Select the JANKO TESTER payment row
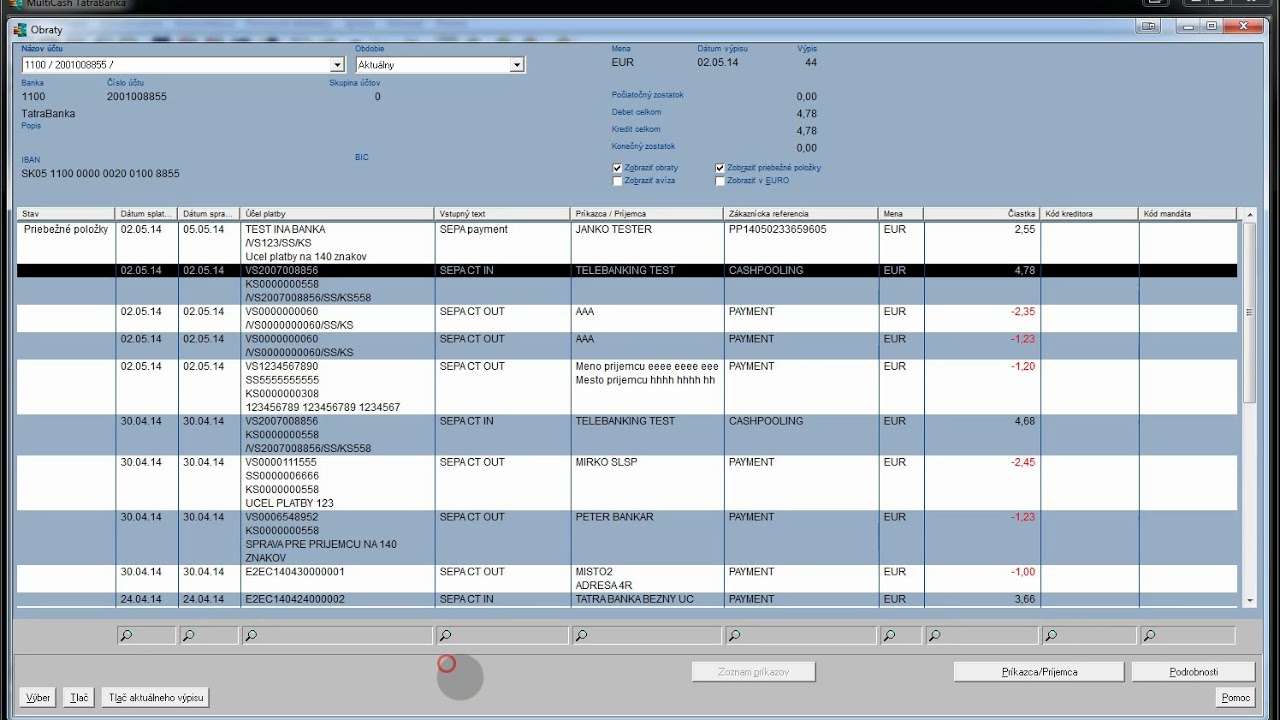This screenshot has height=720, width=1280. coord(627,243)
